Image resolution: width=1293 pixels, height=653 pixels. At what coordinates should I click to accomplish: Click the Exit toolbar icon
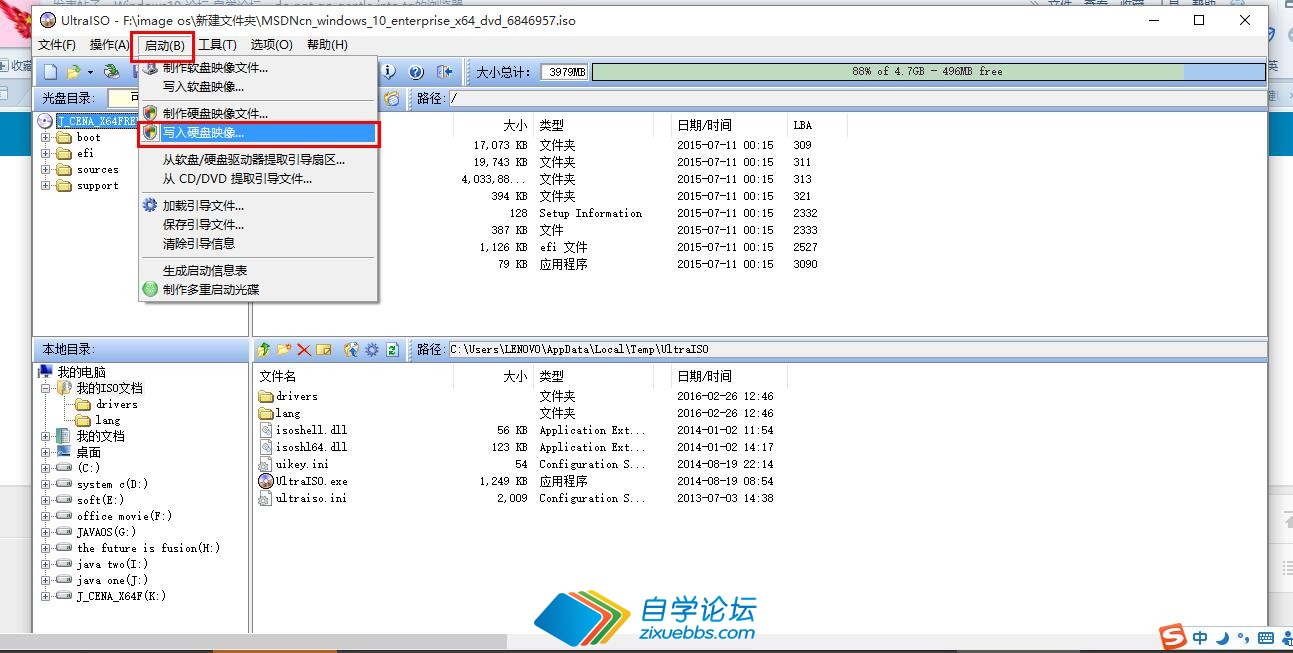coord(445,72)
